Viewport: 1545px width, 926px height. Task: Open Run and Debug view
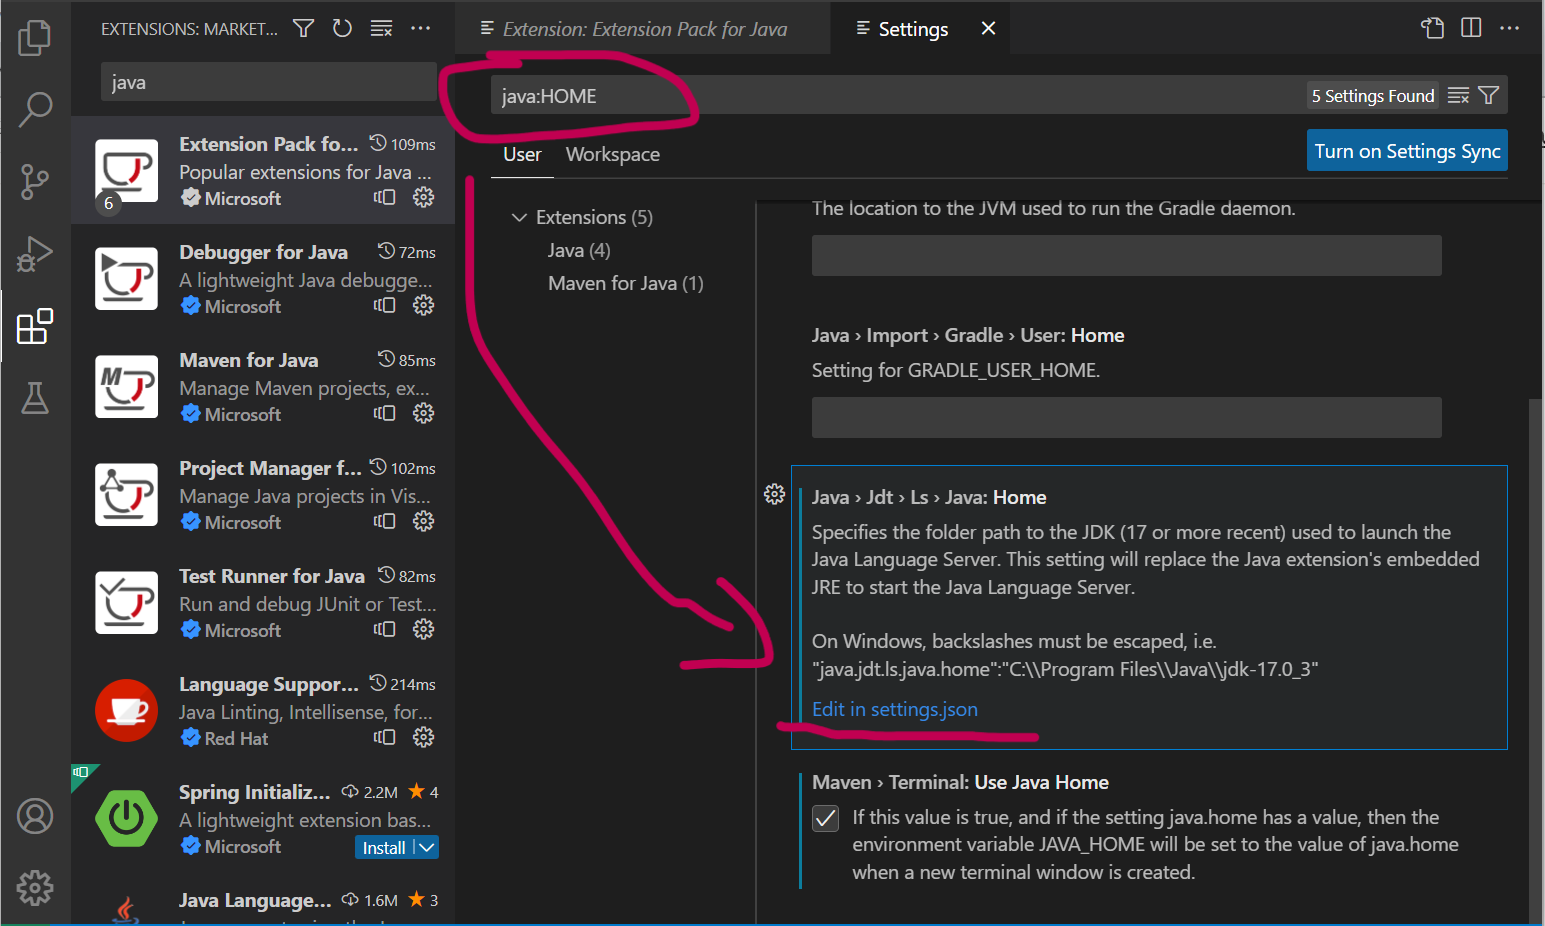(35, 254)
